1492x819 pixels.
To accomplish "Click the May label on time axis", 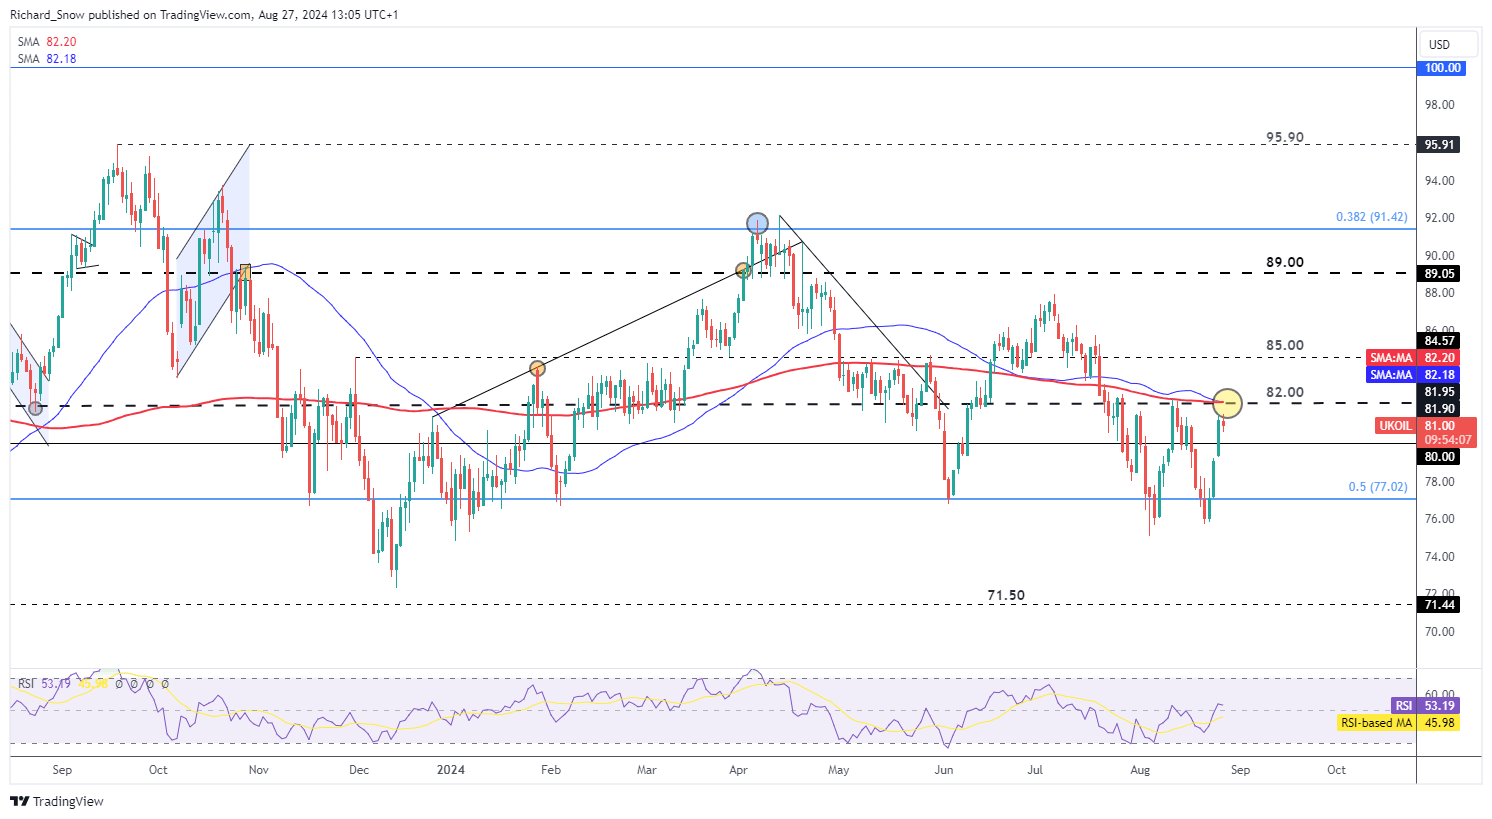I will (x=838, y=770).
